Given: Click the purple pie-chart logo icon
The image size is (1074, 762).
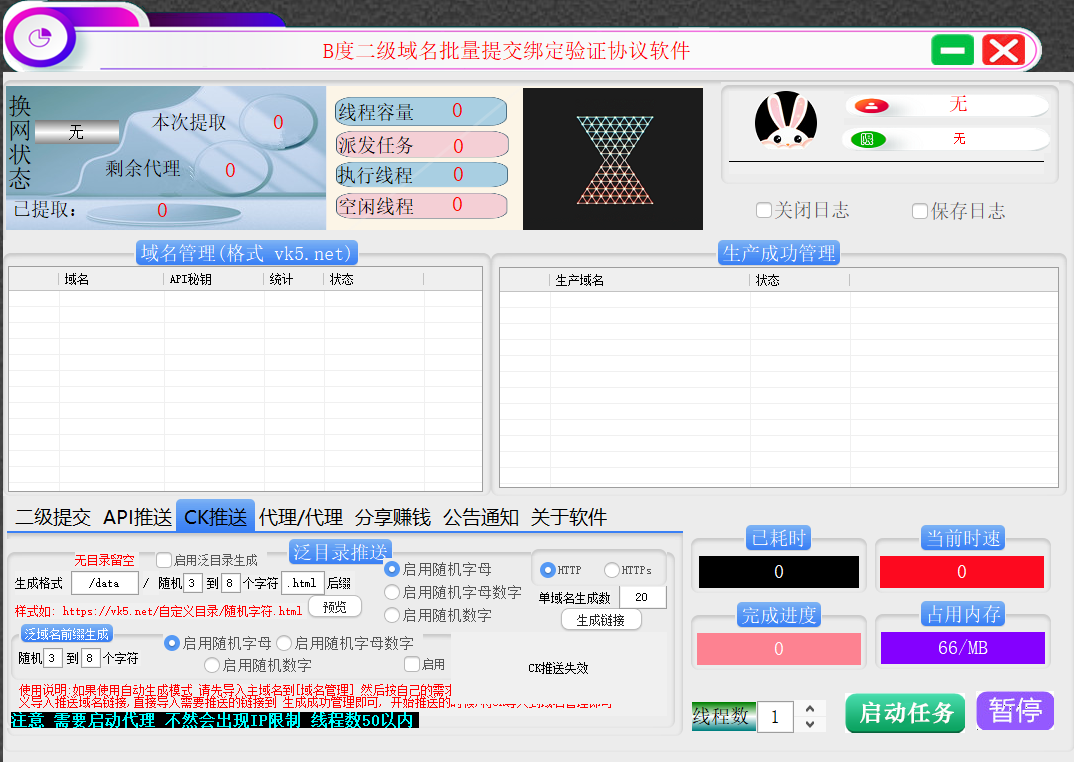Looking at the screenshot, I should pyautogui.click(x=39, y=39).
